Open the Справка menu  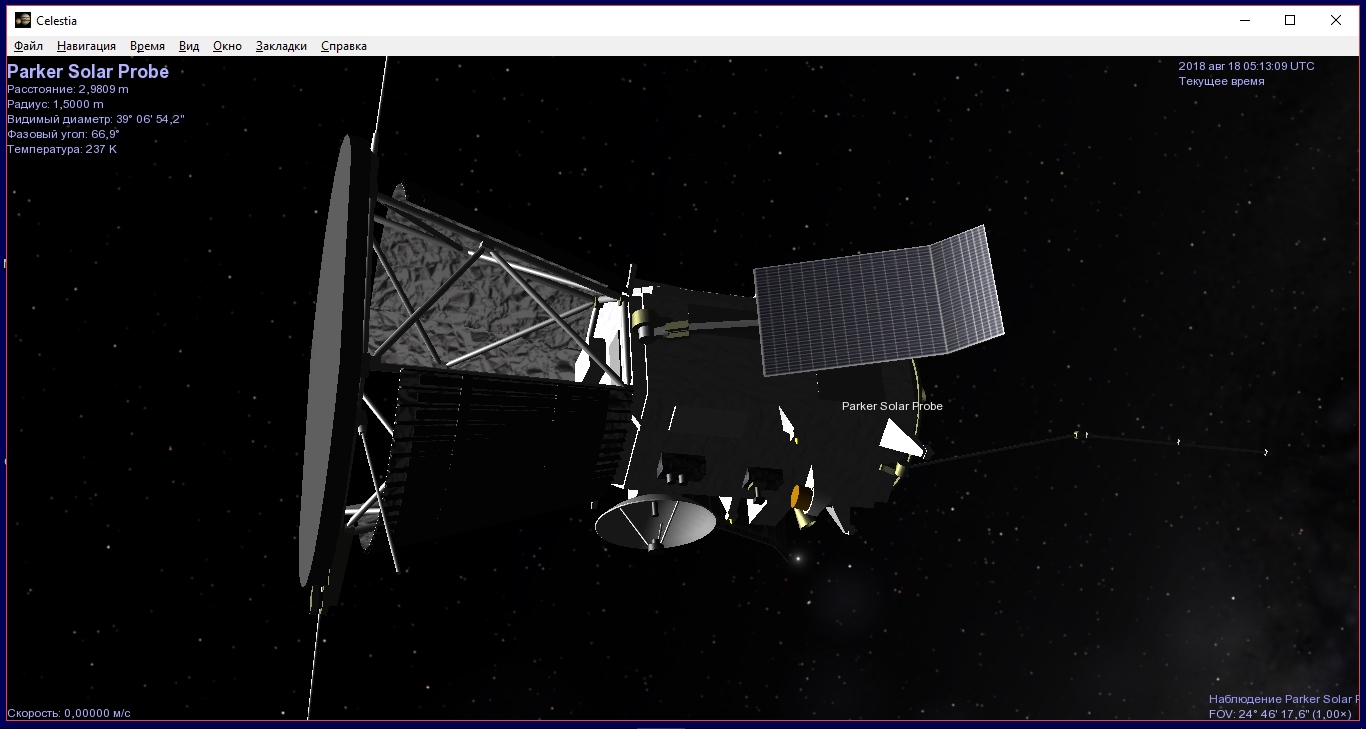(x=343, y=46)
